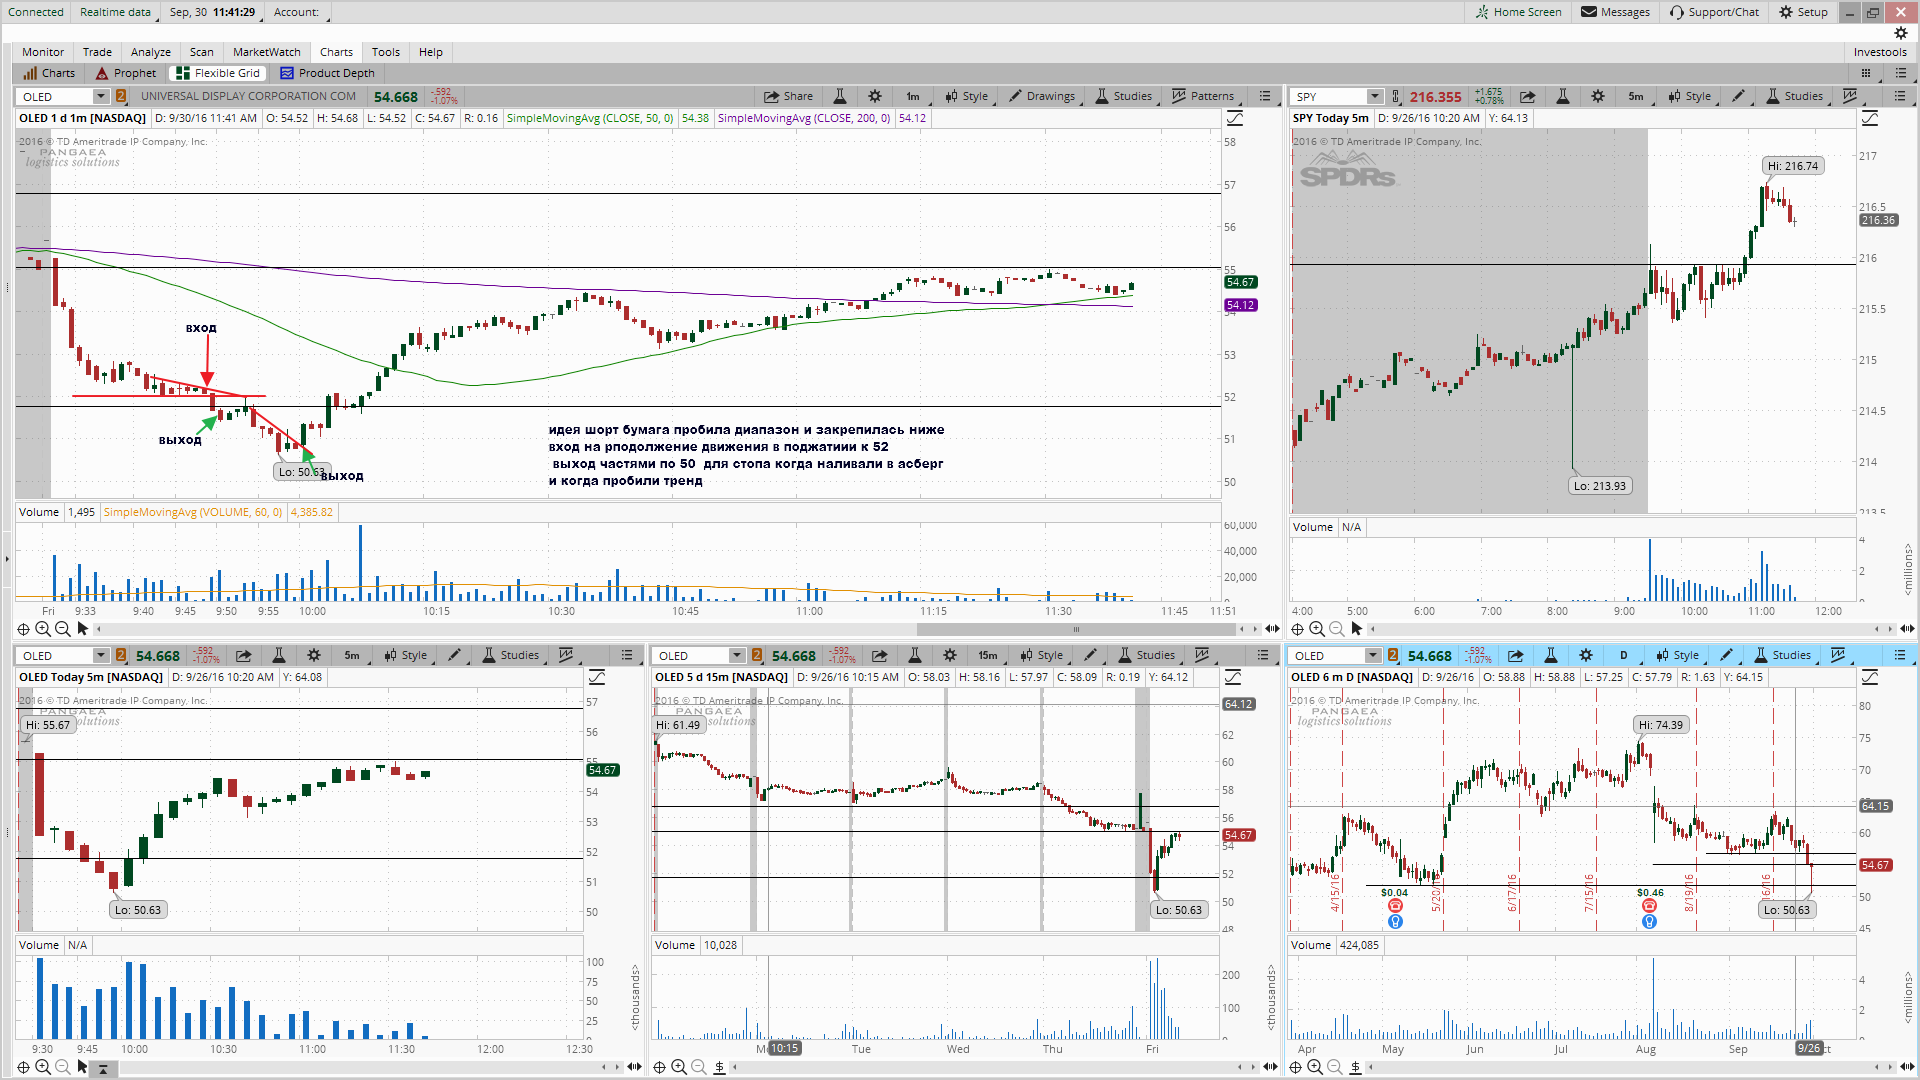Viewport: 1920px width, 1080px height.
Task: Open the MarketWatch tab
Action: 267,52
